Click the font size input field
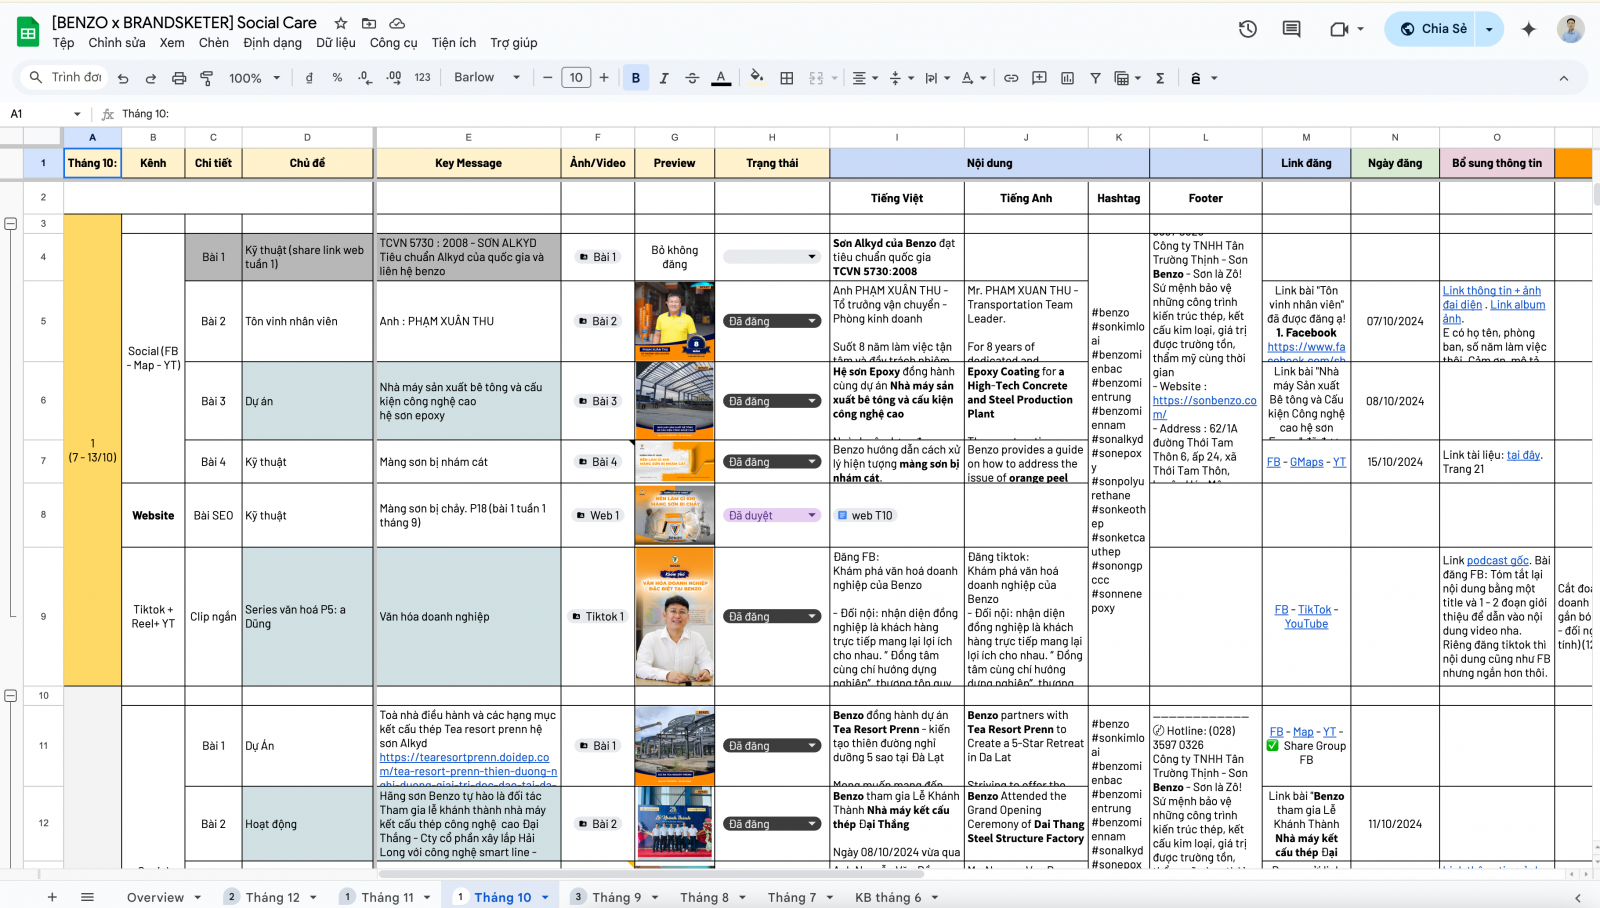The image size is (1600, 908). point(576,78)
